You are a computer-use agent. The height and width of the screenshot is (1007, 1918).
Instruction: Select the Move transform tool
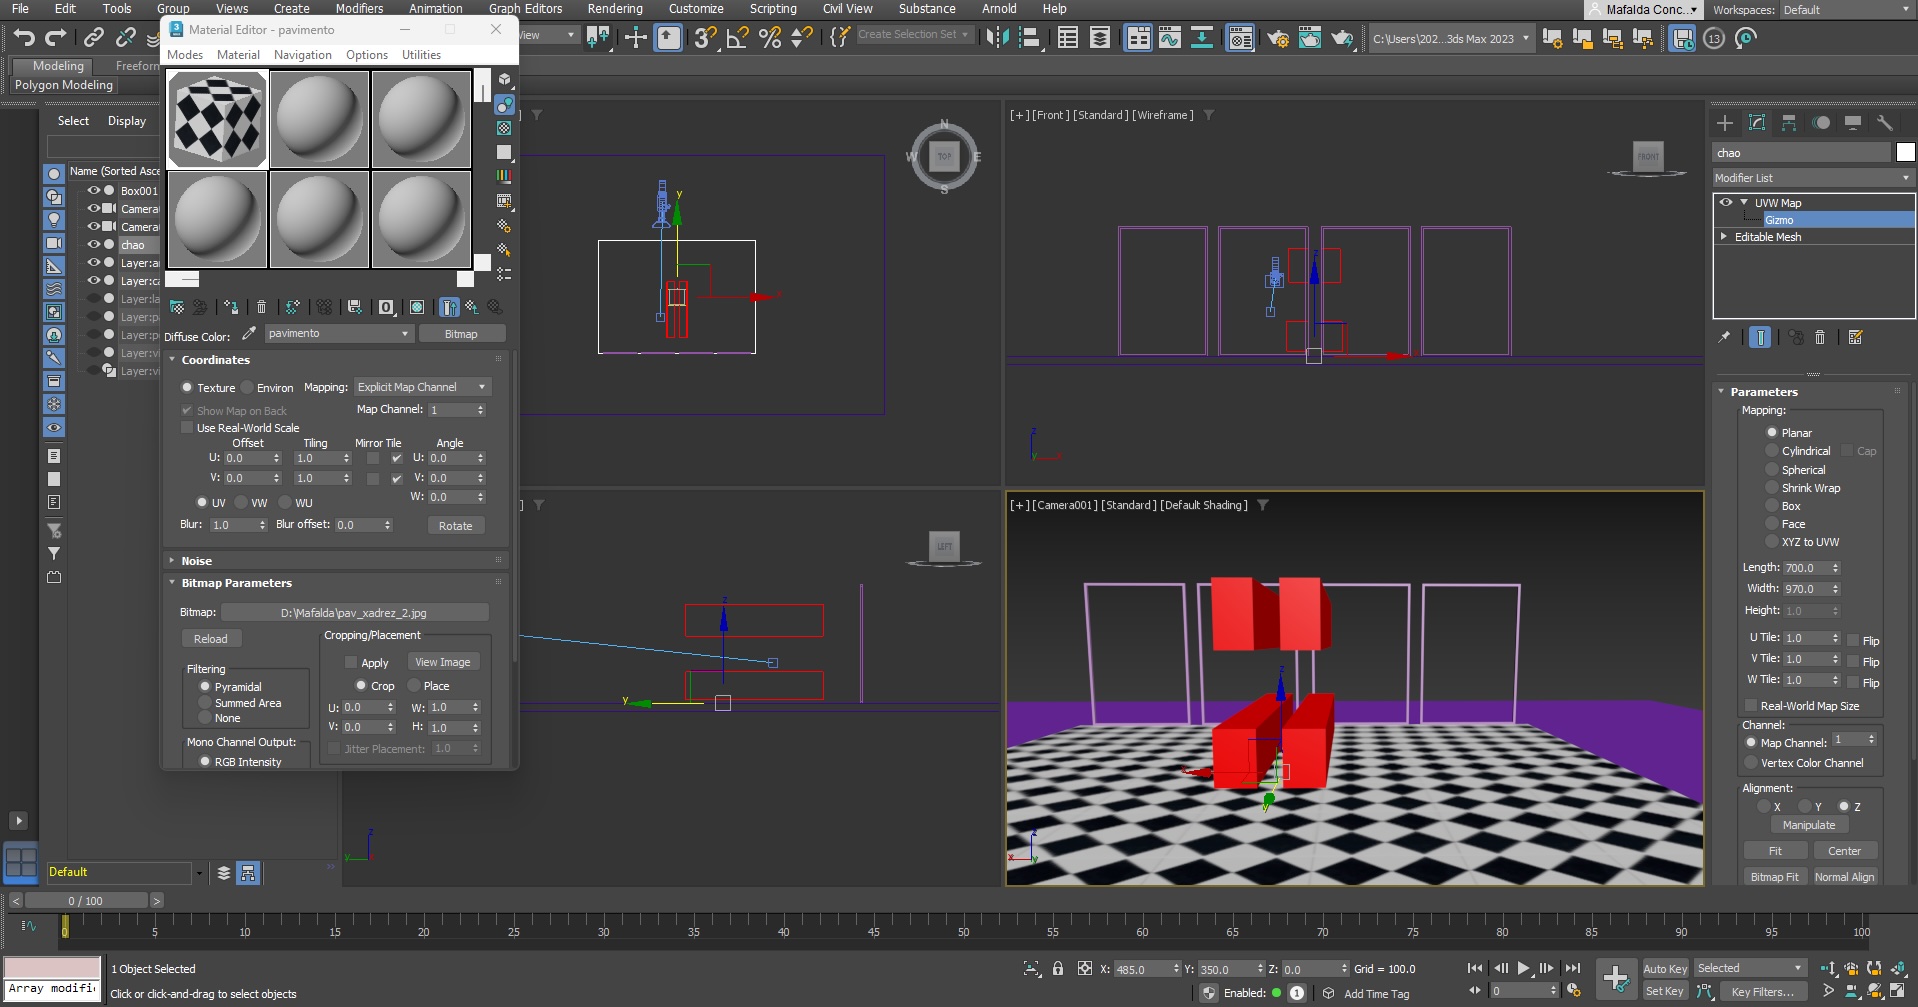[635, 38]
